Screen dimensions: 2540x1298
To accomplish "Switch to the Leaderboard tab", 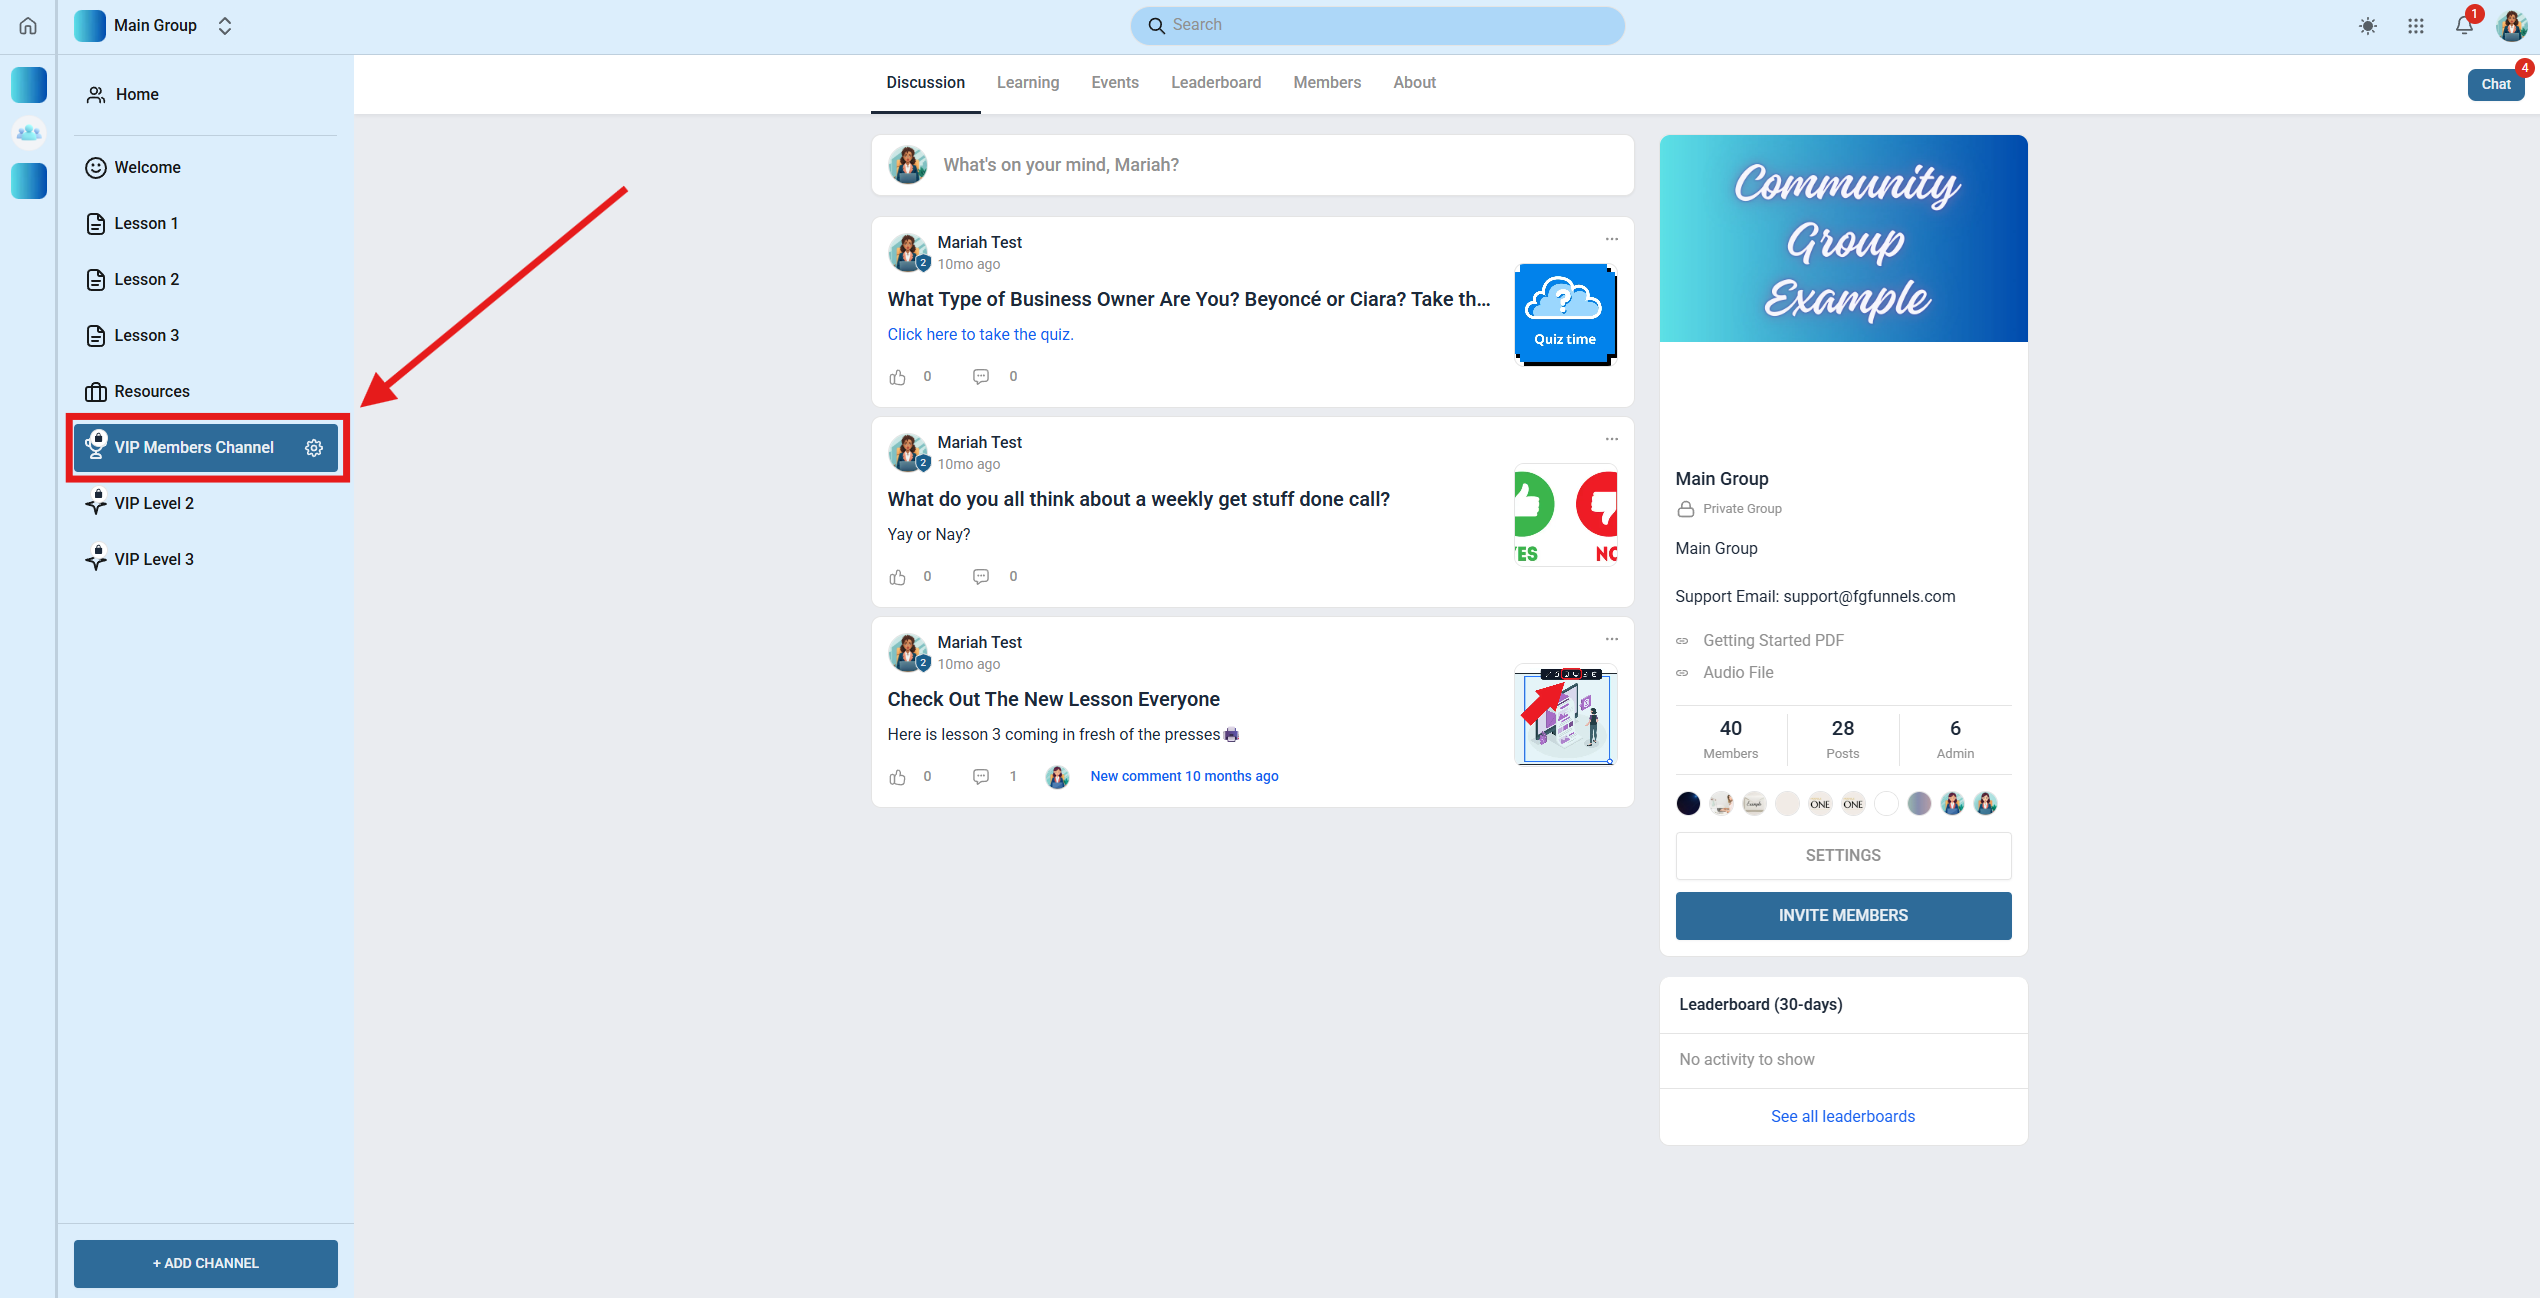I will (x=1215, y=83).
